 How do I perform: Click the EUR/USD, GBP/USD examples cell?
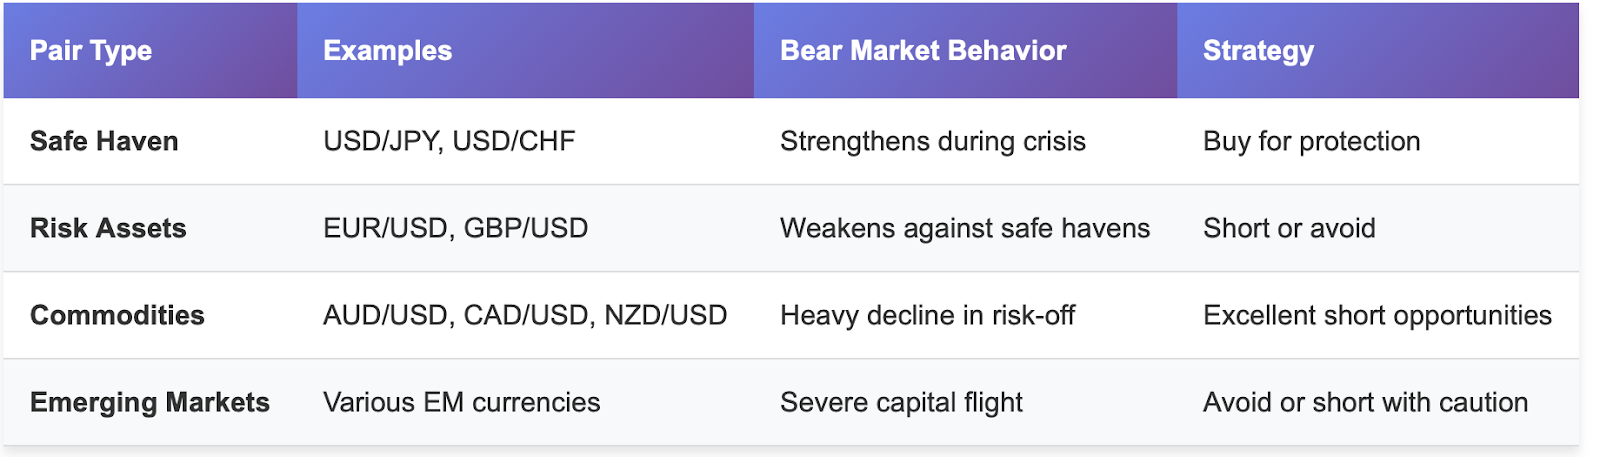pos(456,229)
